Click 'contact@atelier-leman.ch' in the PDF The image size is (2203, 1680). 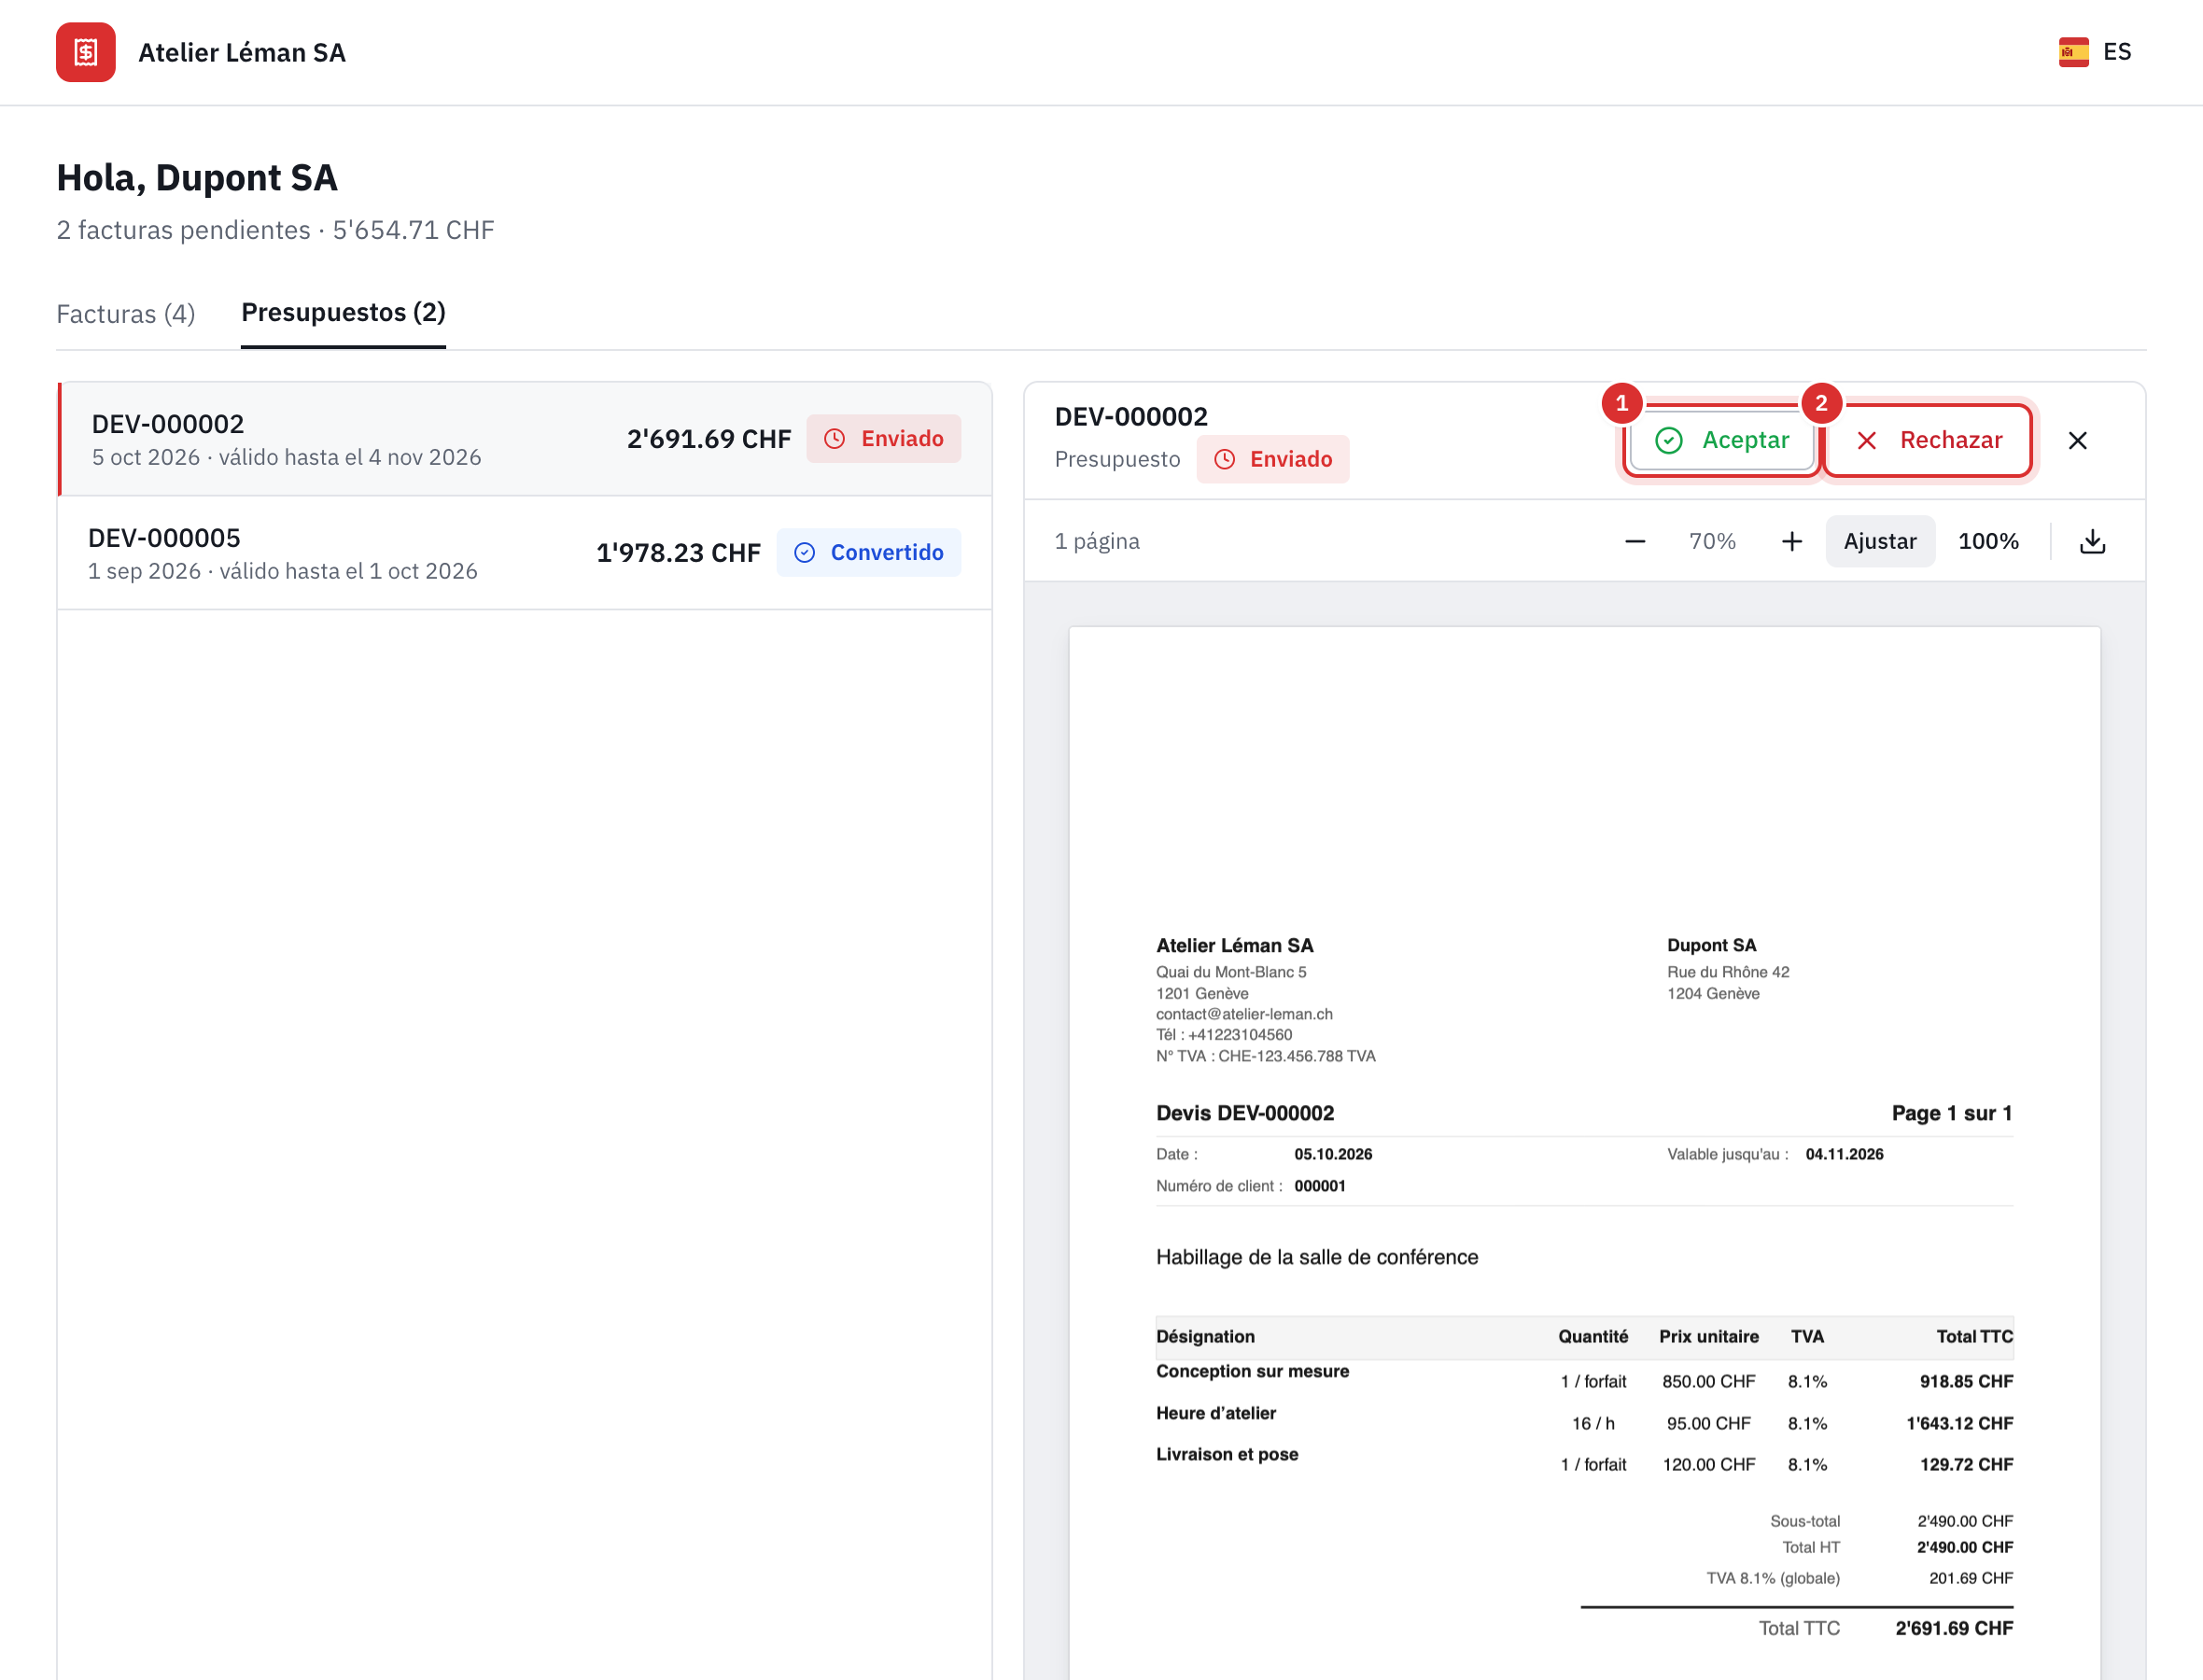1244,1014
